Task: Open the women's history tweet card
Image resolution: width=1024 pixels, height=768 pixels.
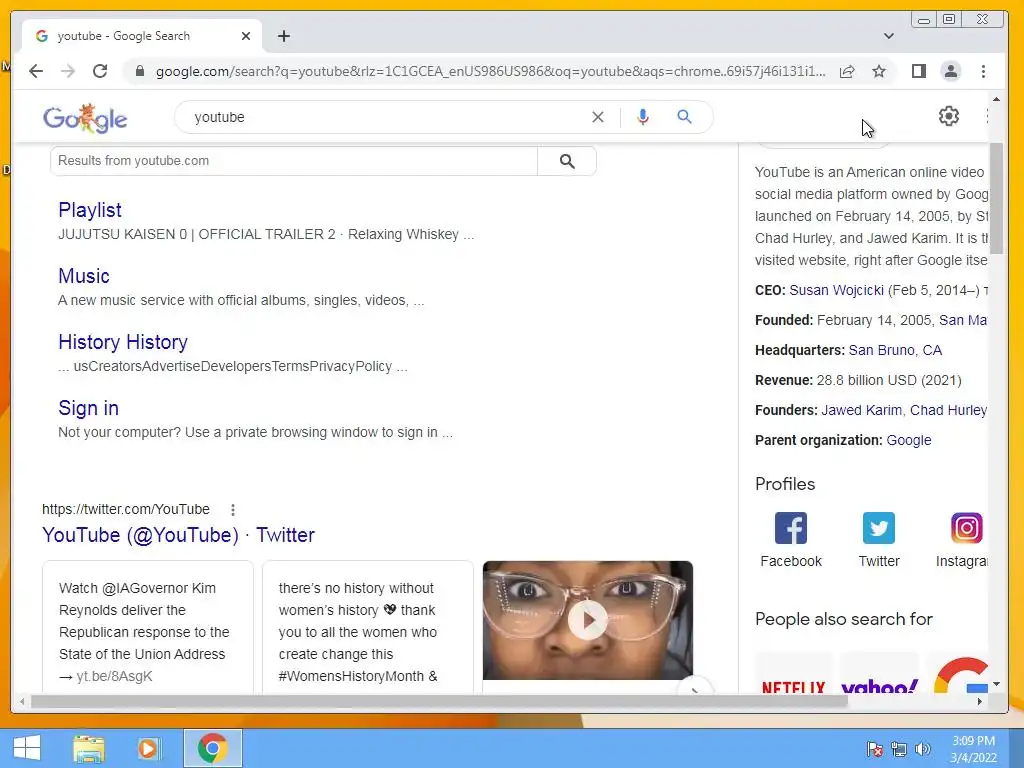Action: (x=368, y=627)
